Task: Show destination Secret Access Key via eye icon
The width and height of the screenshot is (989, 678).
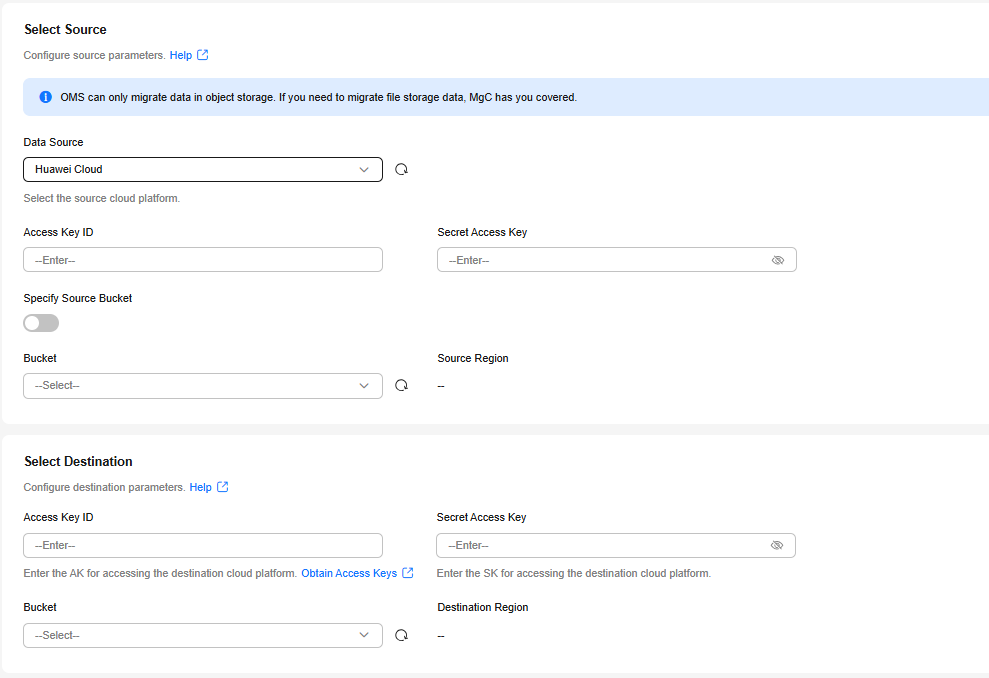Action: point(777,545)
